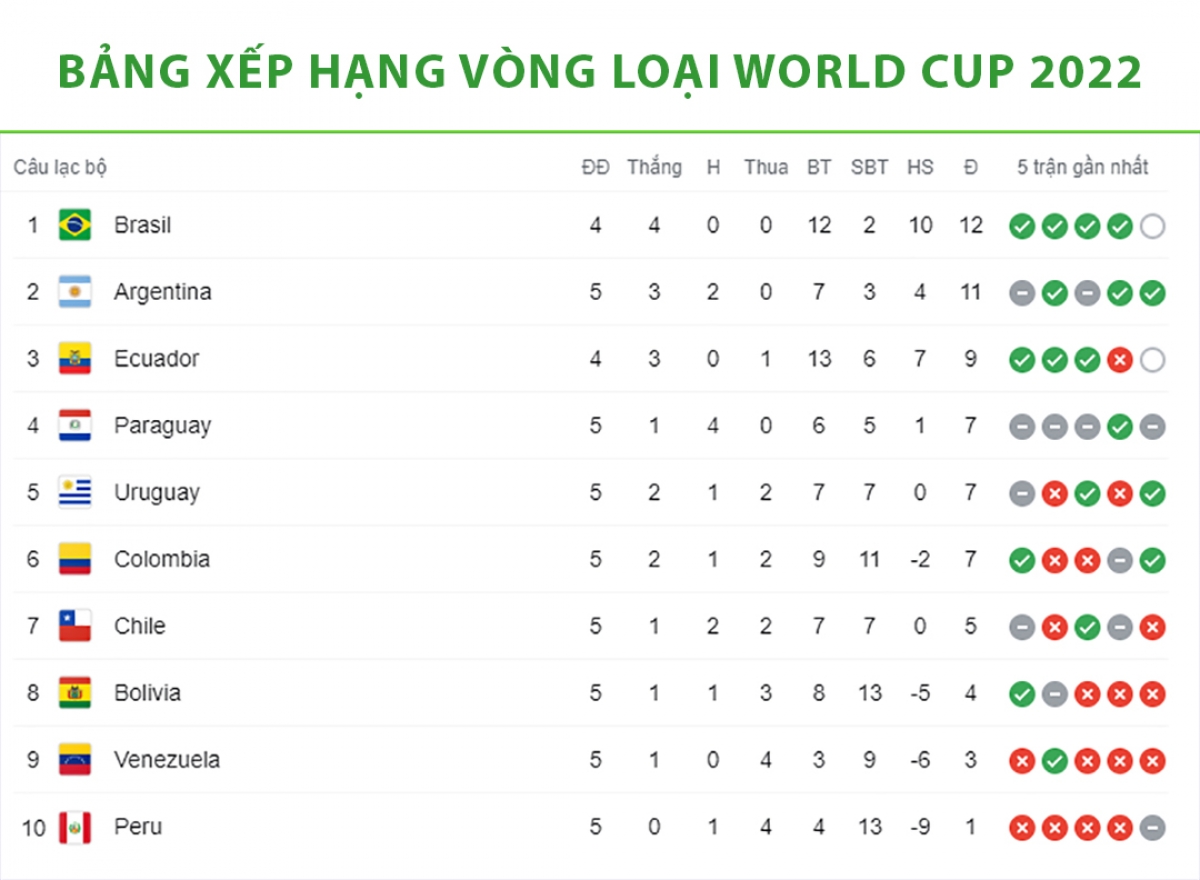Click Ecuador's red loss indicator
Screen dimensions: 1200x880
[1120, 360]
